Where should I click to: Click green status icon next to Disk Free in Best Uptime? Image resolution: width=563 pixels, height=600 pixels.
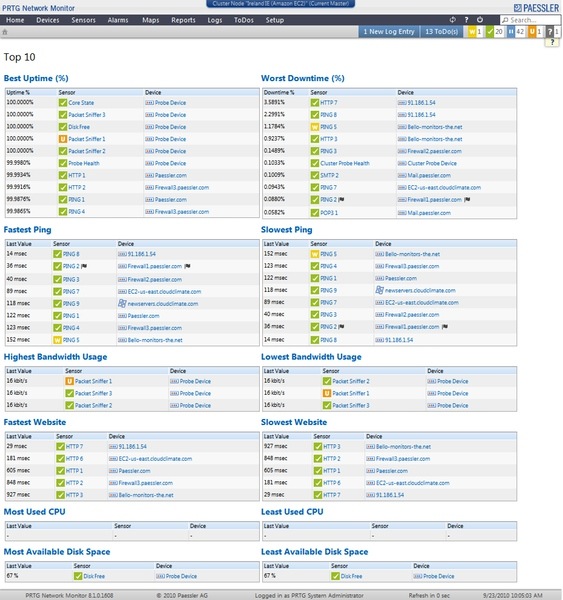click(x=63, y=127)
